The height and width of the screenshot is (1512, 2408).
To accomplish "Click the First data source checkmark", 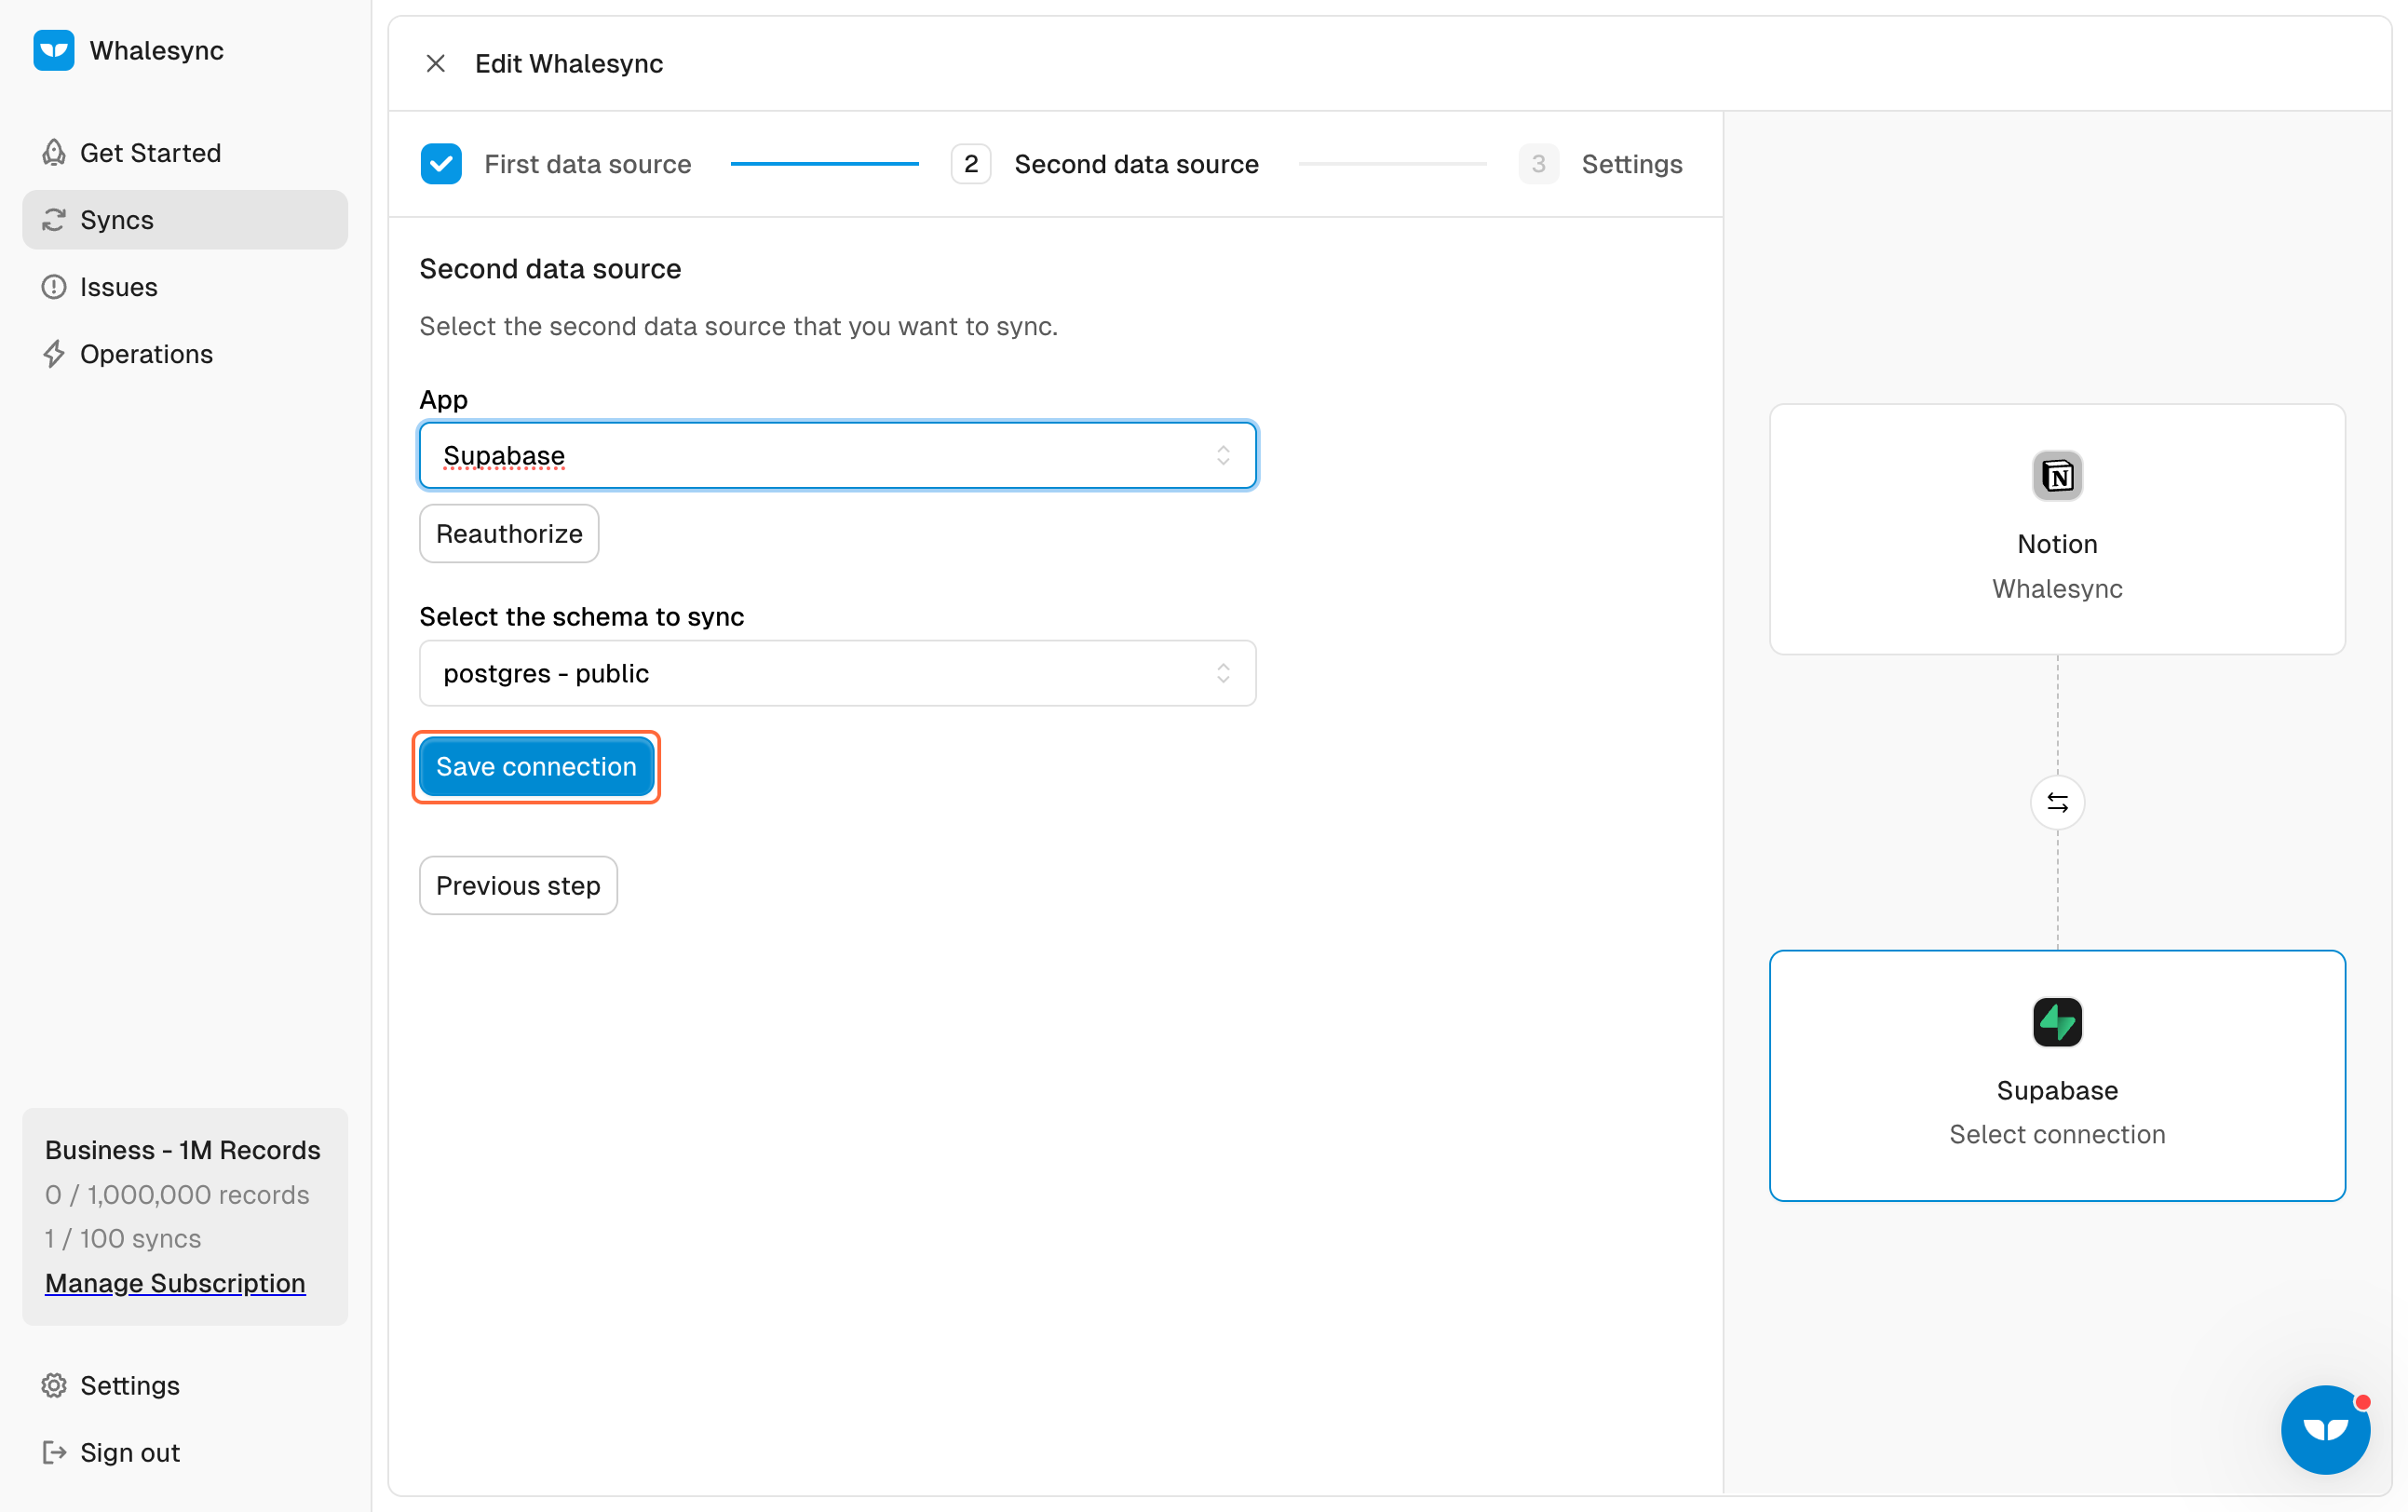I will coord(441,164).
